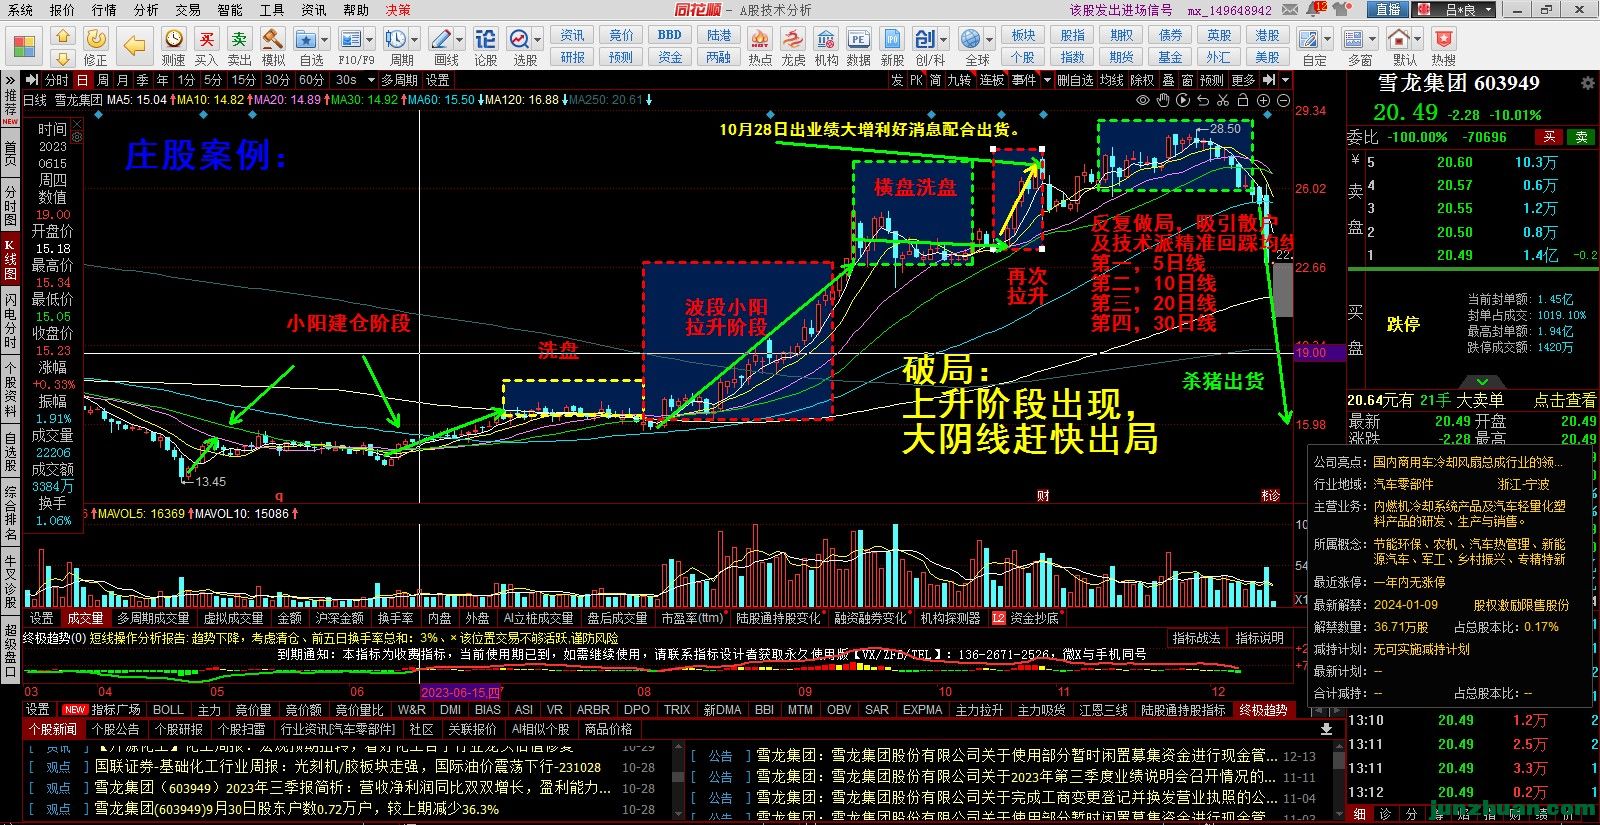Select the 60分 minute period
1600x825 pixels.
click(311, 80)
